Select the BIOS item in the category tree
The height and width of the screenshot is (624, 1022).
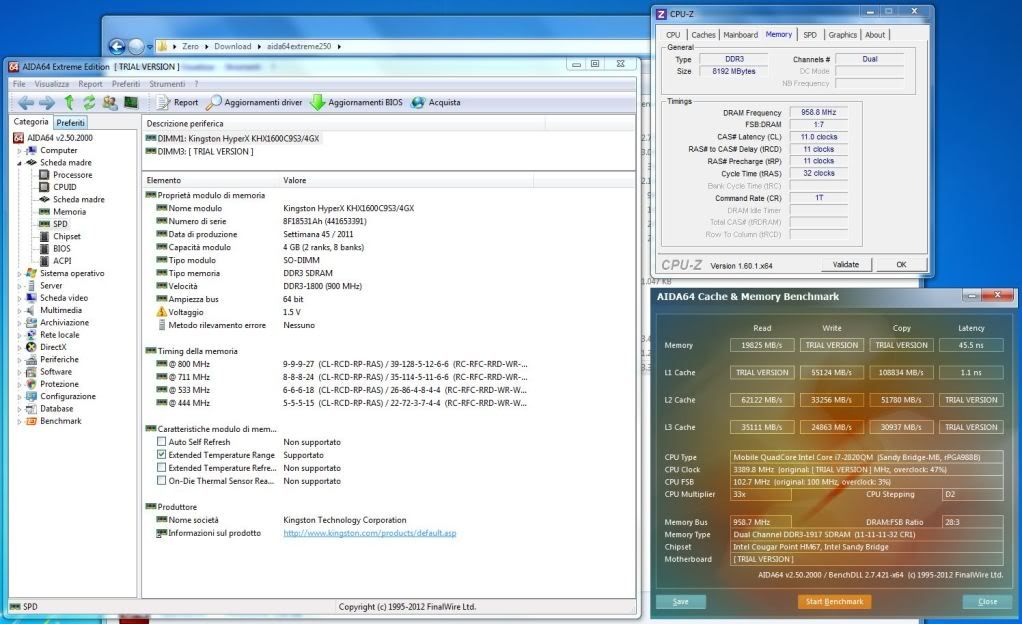[61, 248]
